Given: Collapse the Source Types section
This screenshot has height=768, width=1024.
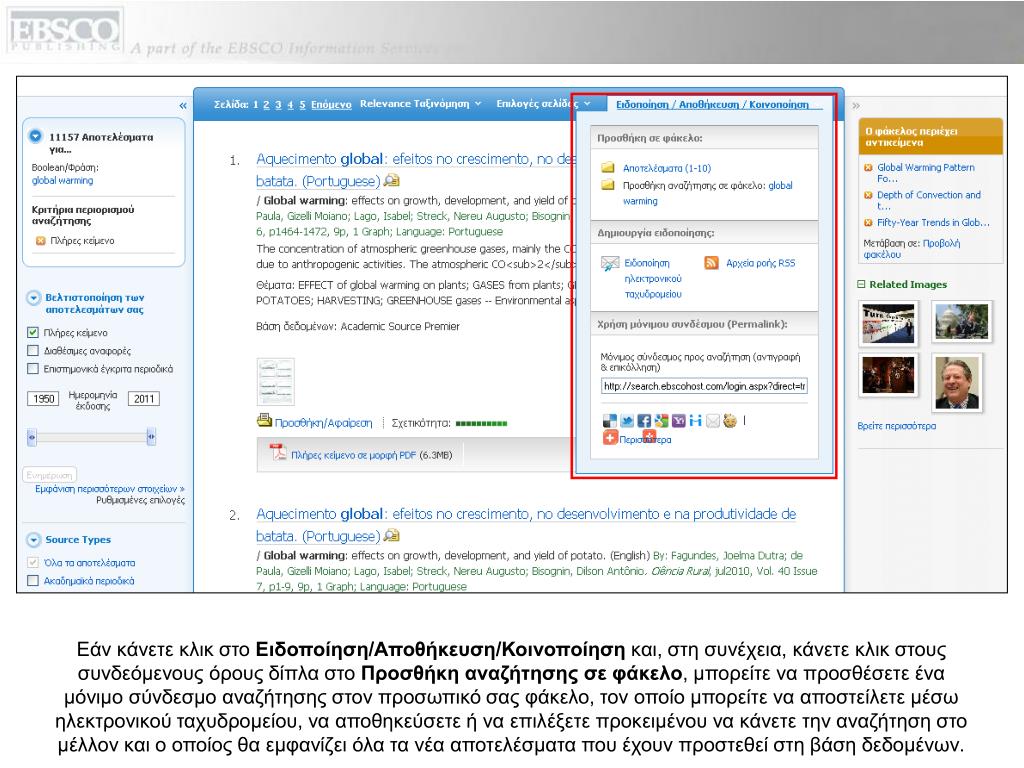Looking at the screenshot, I should click(33, 540).
